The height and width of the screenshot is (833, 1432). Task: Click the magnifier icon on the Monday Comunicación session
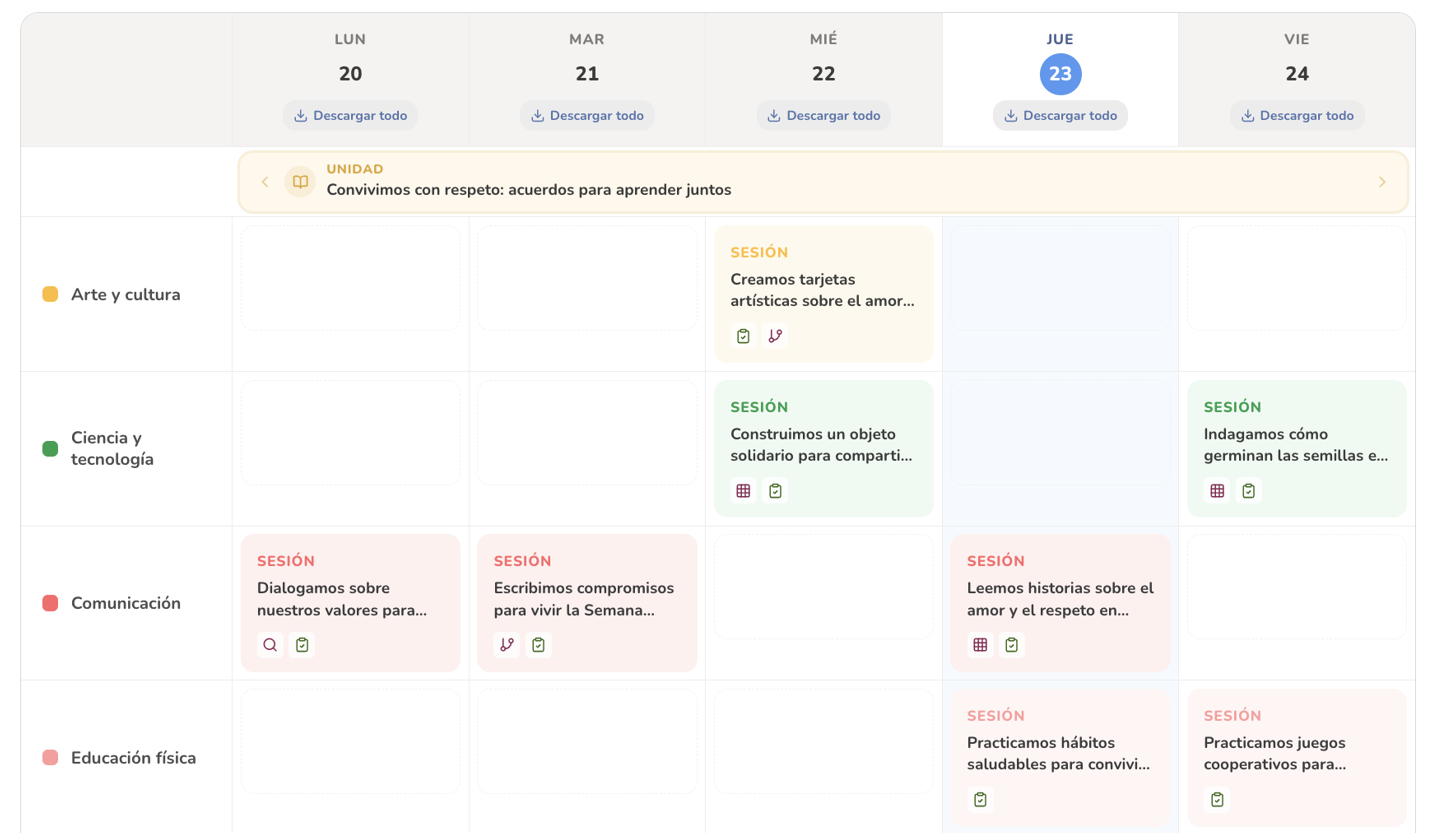coord(270,645)
